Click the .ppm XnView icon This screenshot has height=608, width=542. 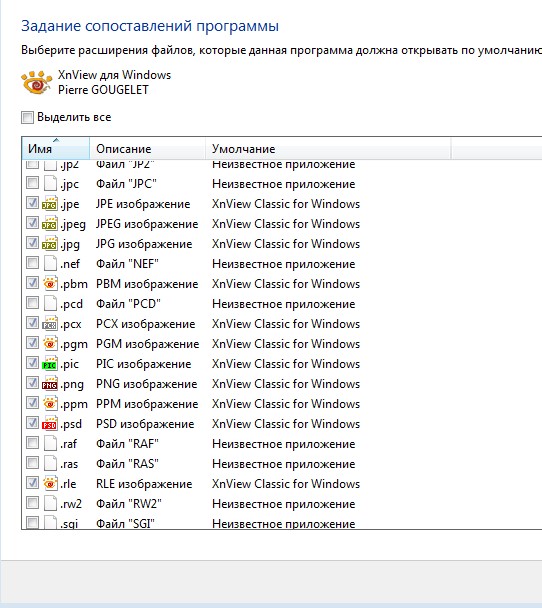tap(50, 404)
